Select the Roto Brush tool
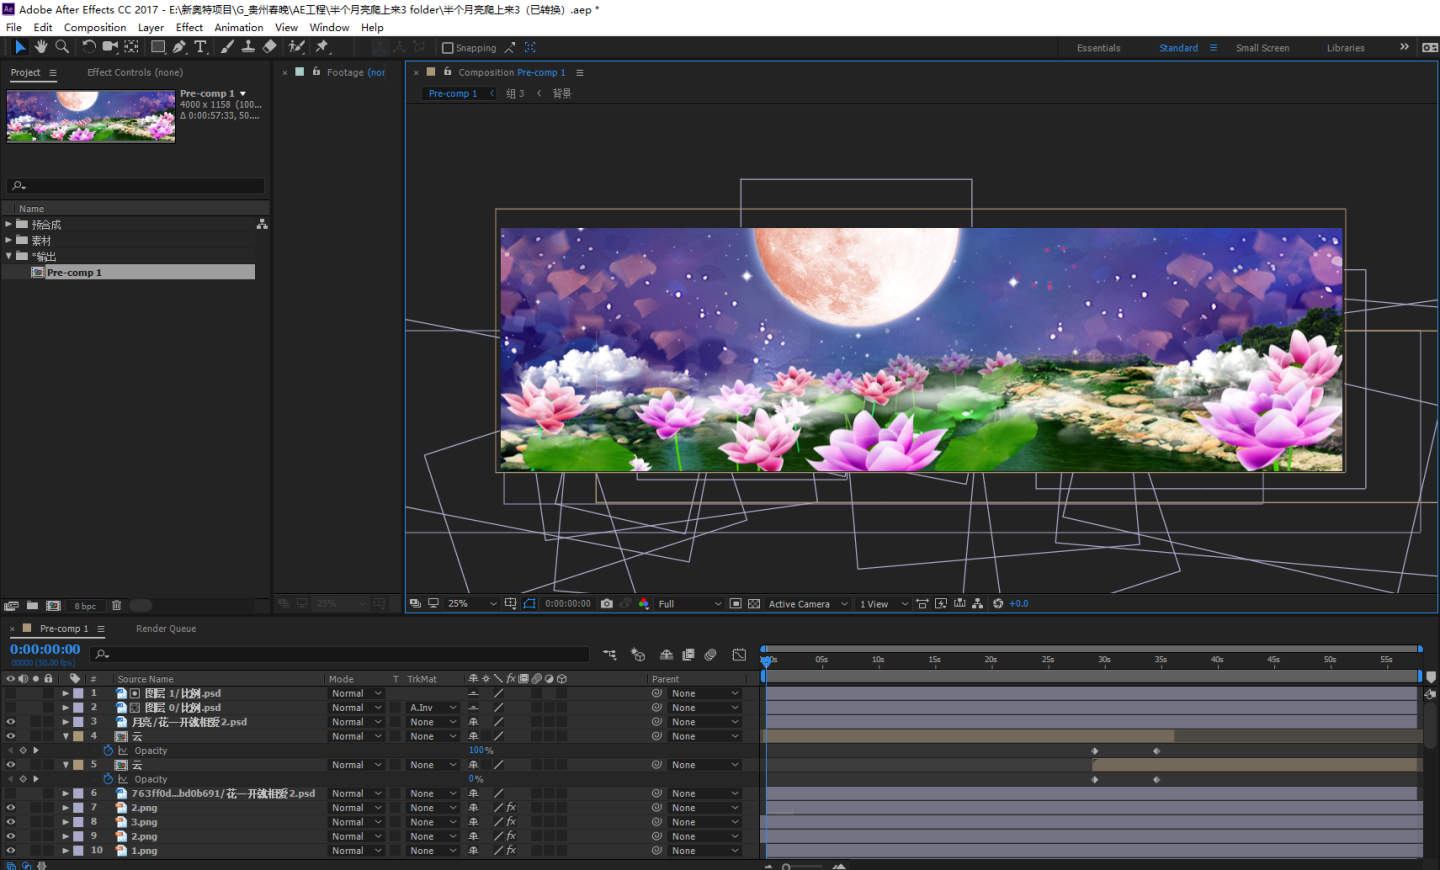 coord(296,47)
